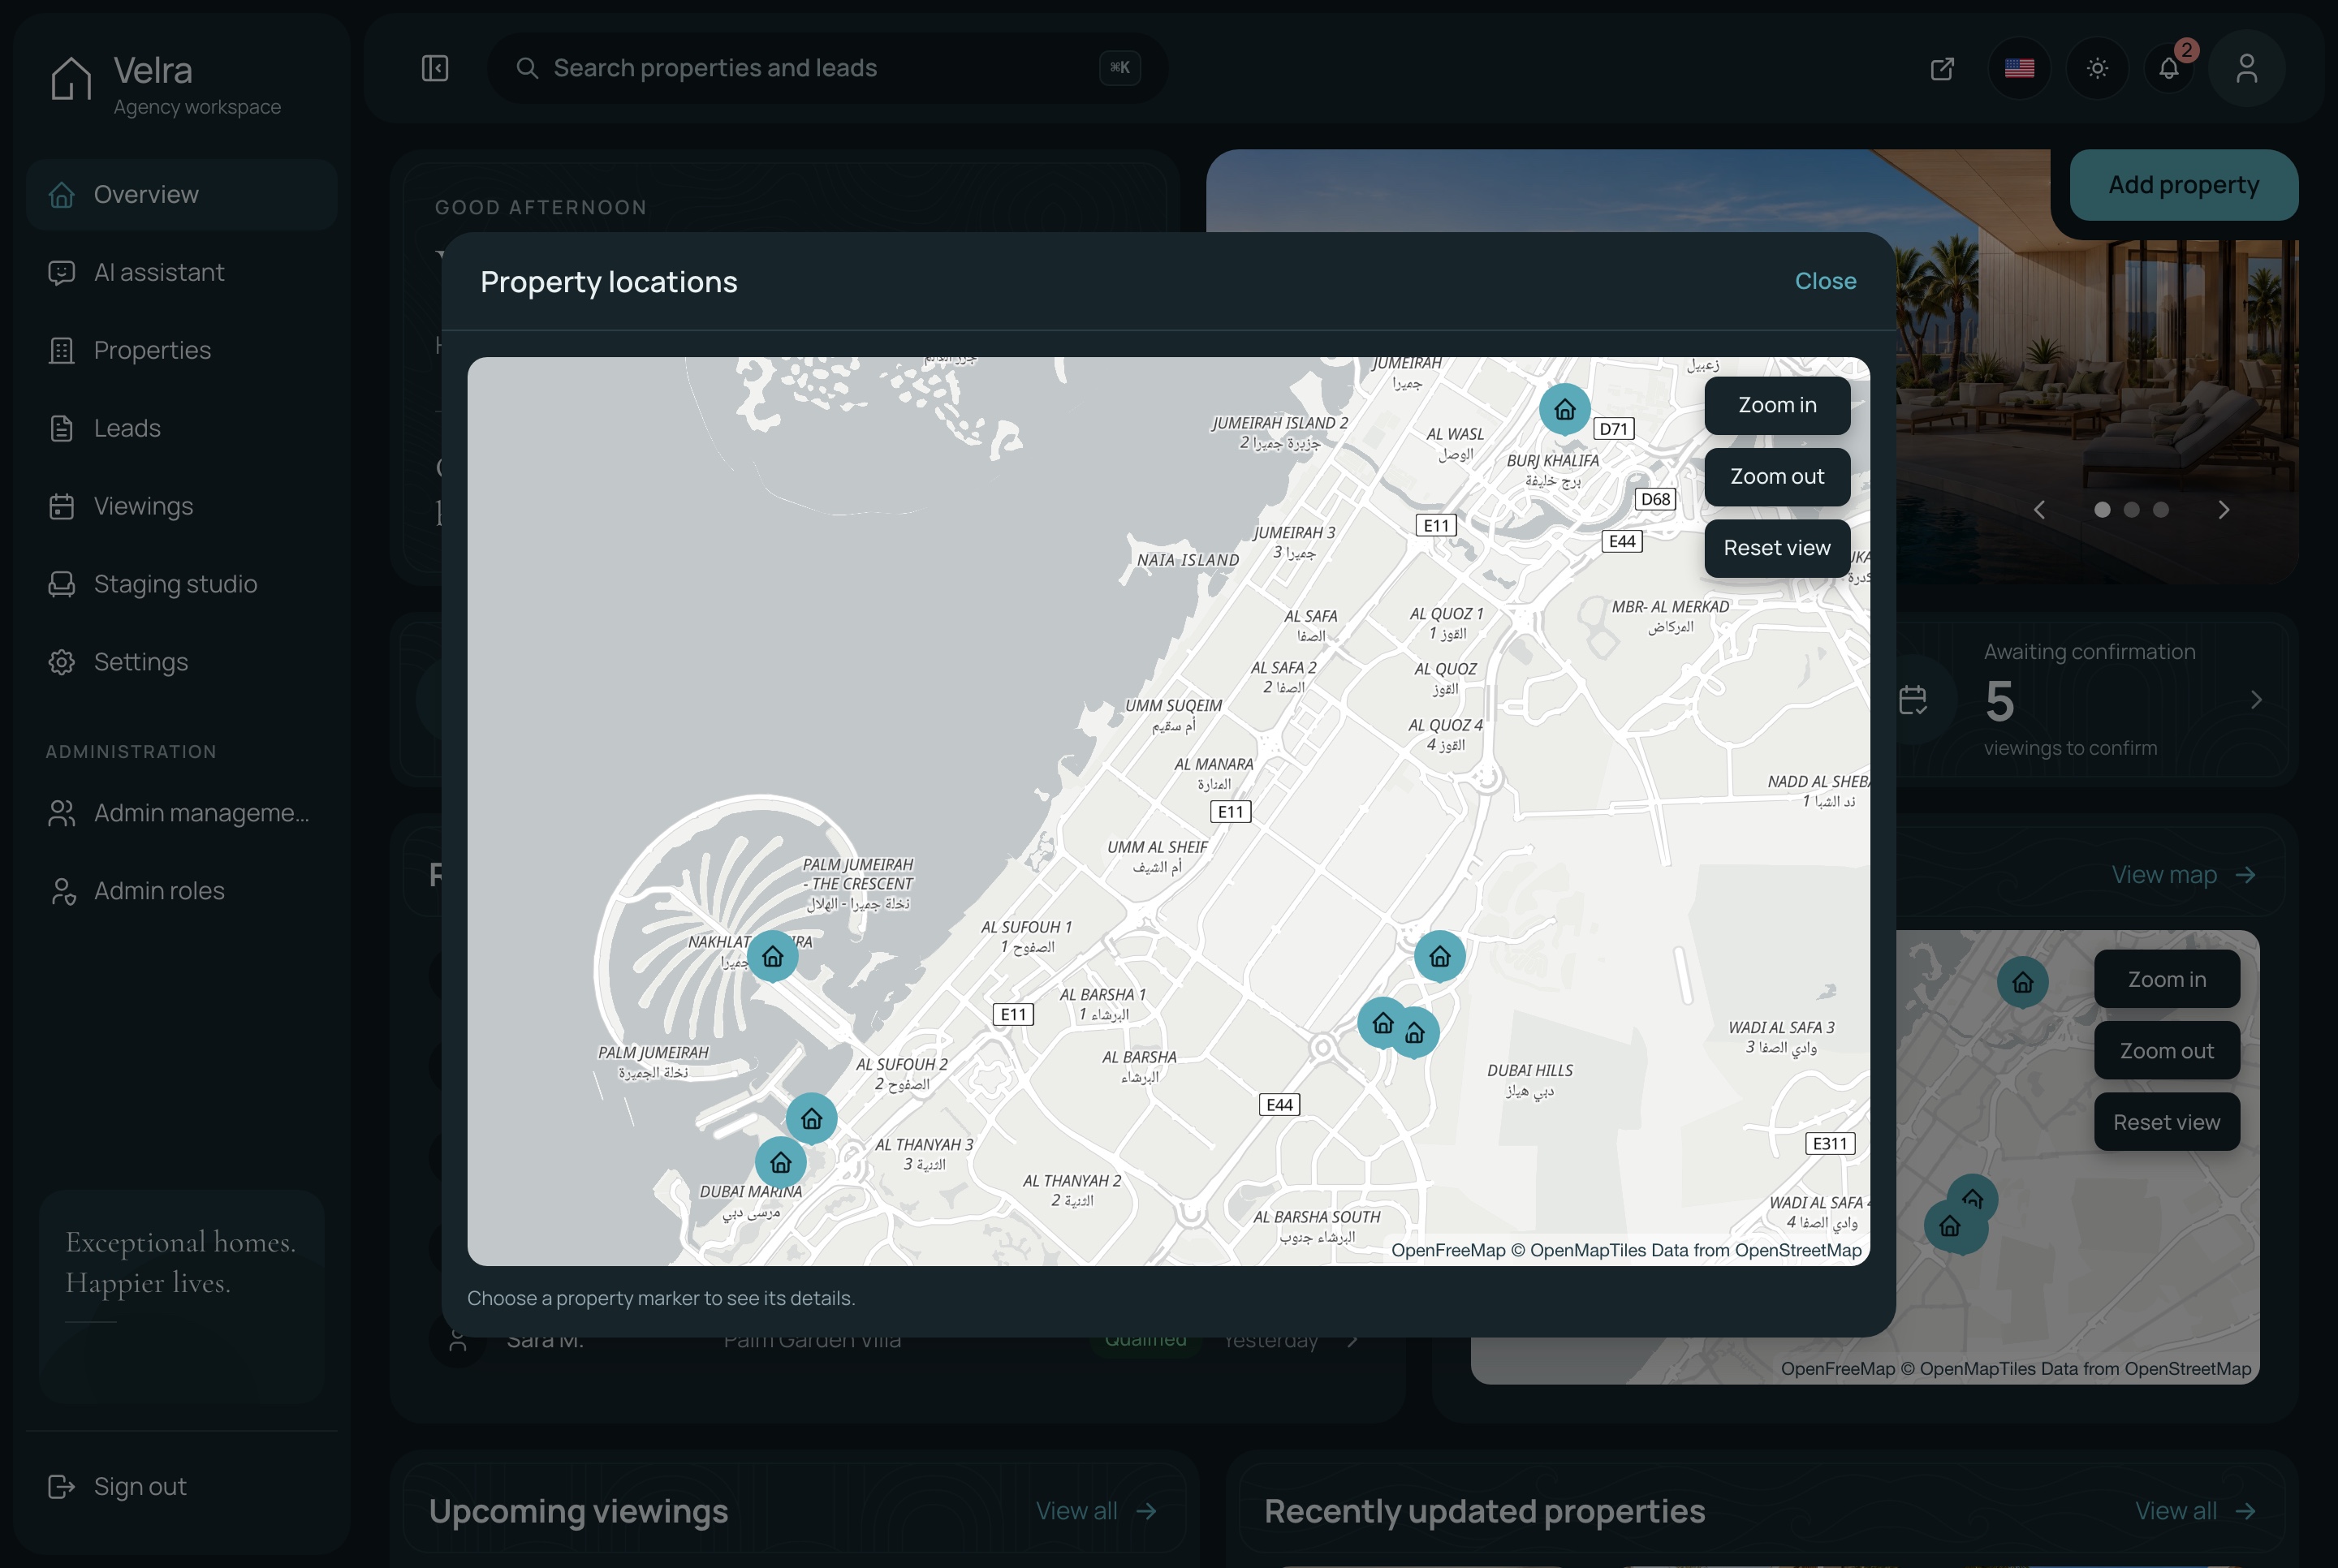This screenshot has width=2338, height=1568.
Task: Open Admin management page
Action: click(x=182, y=813)
